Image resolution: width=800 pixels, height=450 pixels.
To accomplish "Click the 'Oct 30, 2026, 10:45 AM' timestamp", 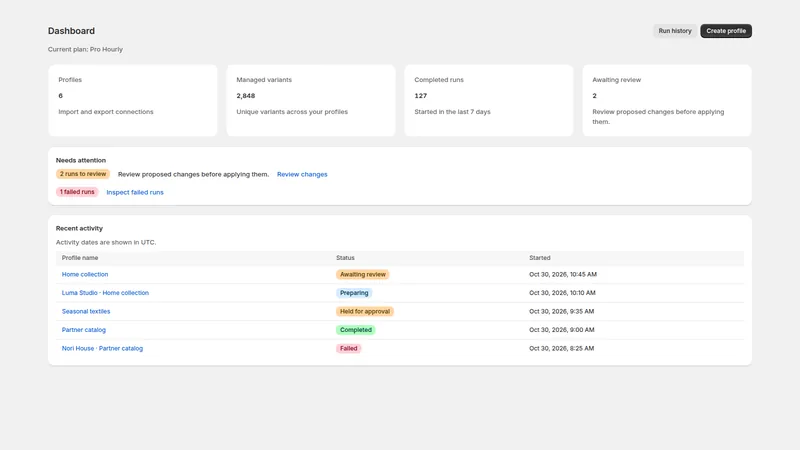I will pyautogui.click(x=563, y=274).
